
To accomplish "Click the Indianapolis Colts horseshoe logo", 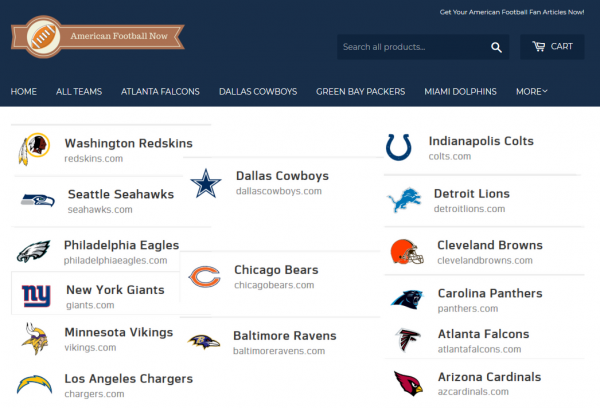I will 399,148.
